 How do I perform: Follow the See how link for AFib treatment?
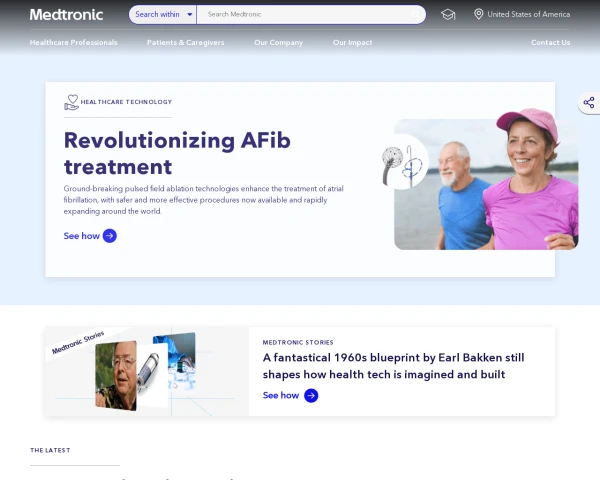[x=82, y=236]
